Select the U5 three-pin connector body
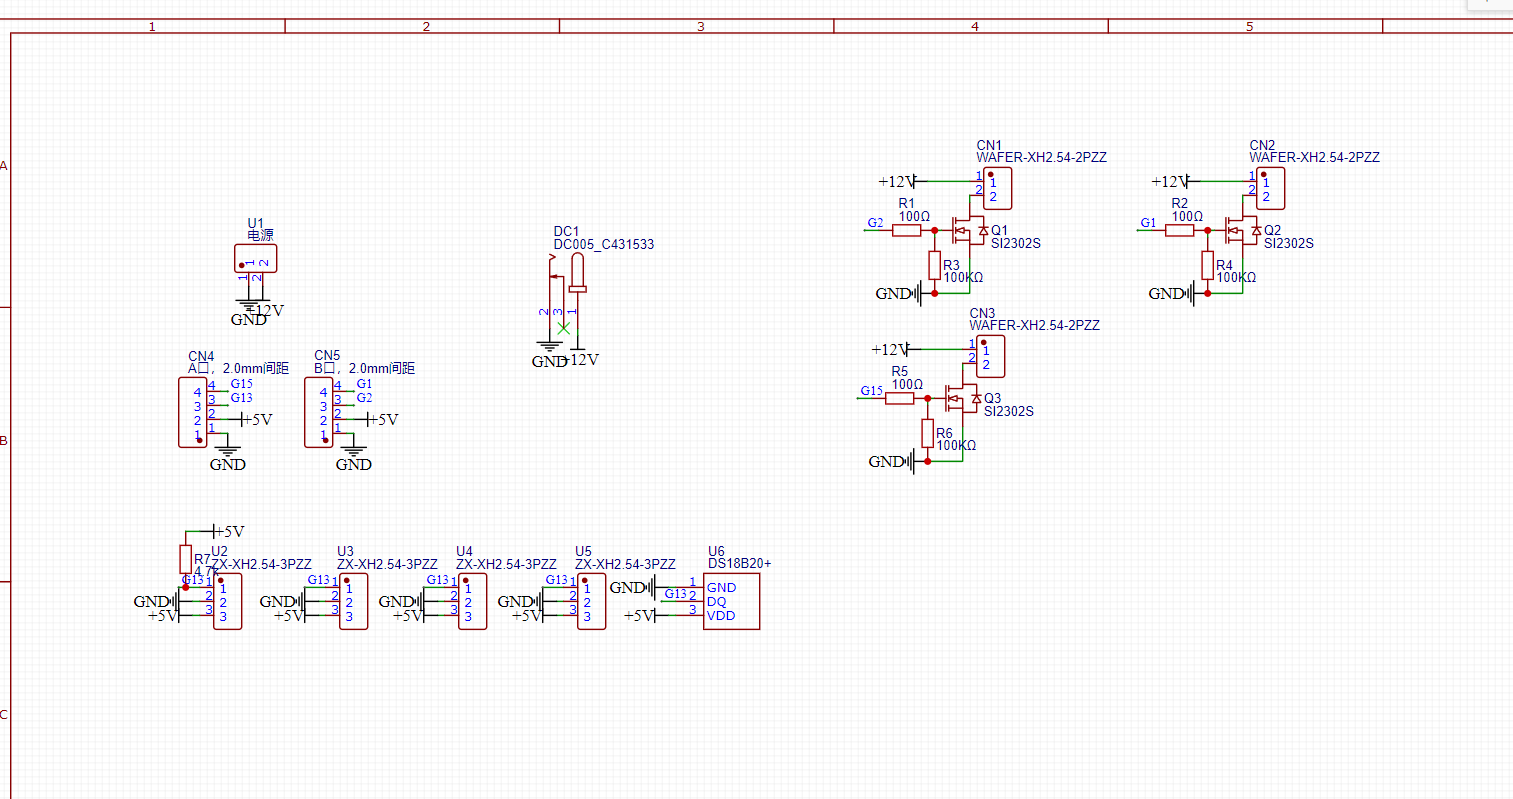 [x=591, y=601]
